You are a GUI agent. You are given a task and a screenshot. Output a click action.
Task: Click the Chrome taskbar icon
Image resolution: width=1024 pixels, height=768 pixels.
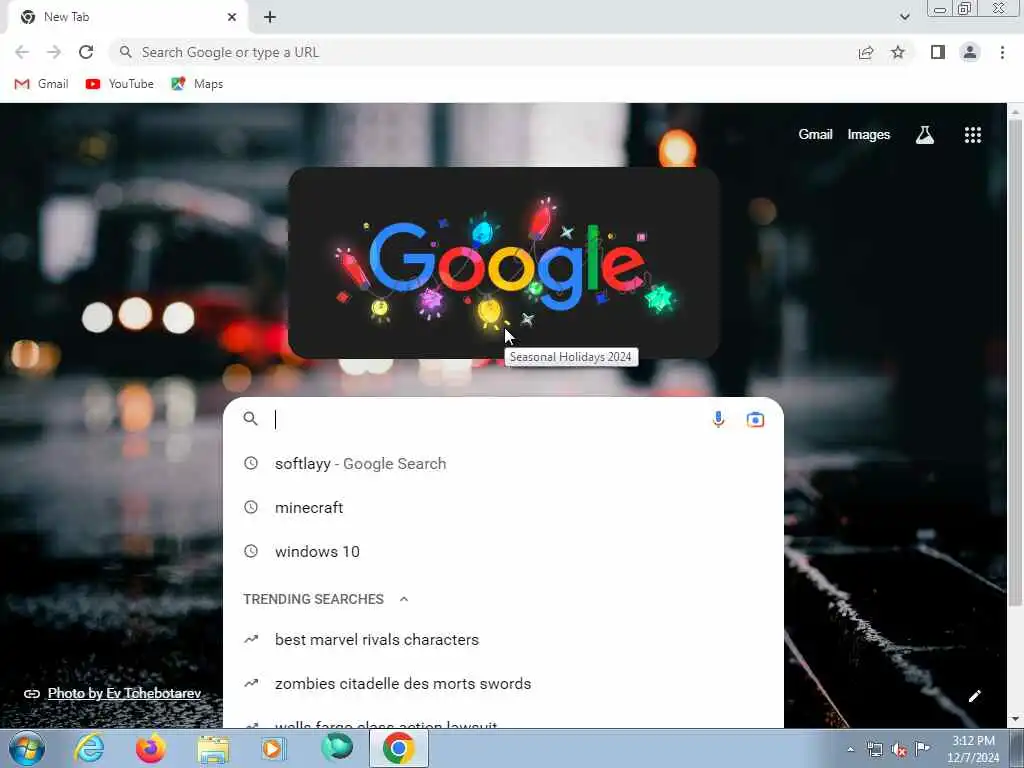(398, 748)
